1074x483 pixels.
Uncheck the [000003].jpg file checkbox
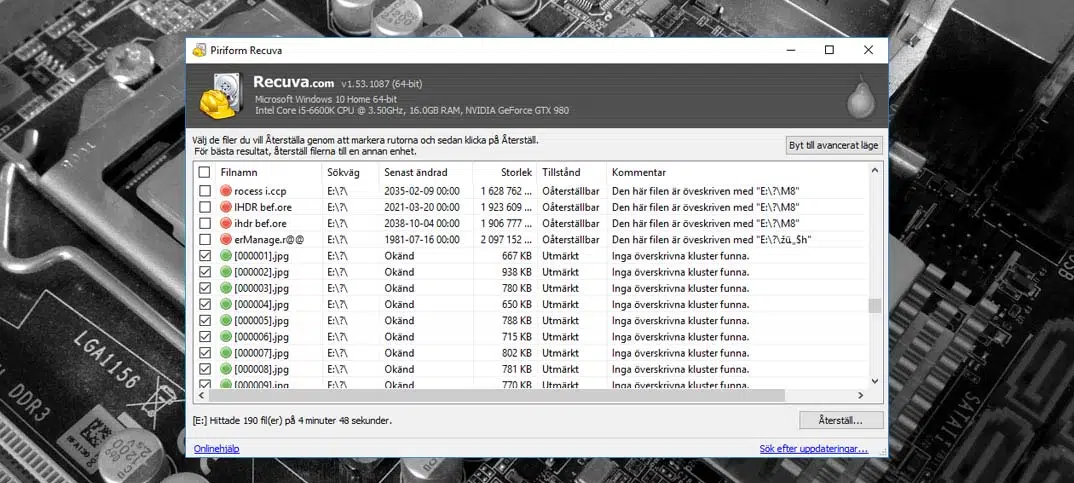click(x=205, y=289)
